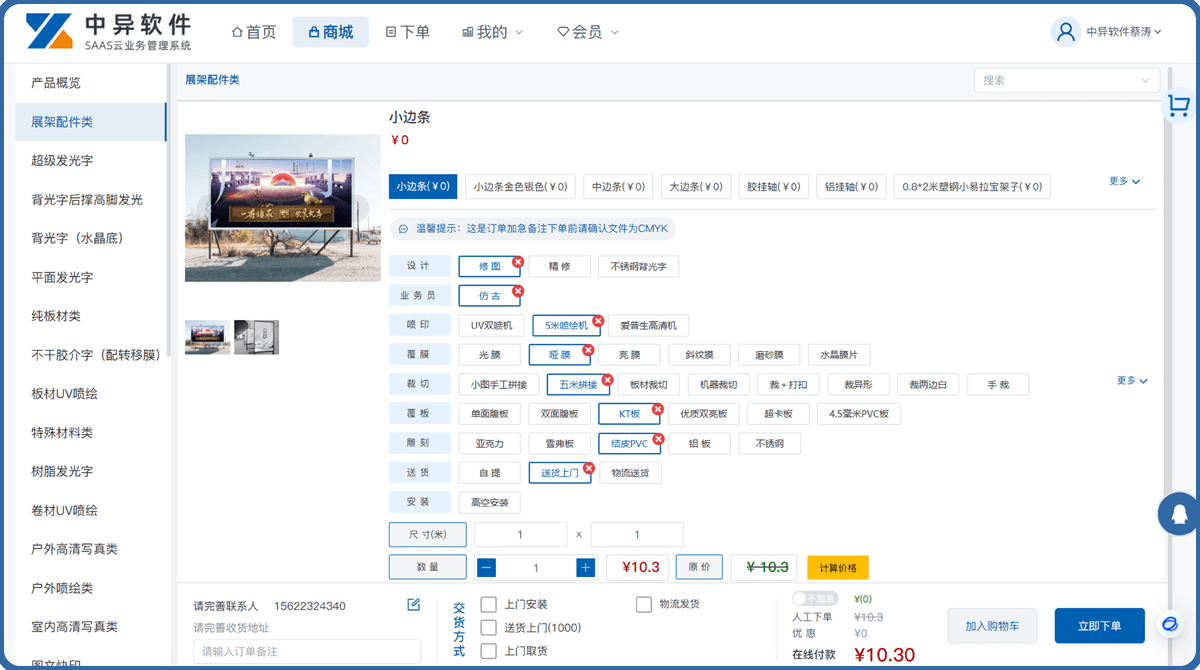Open the 下单 tab
This screenshot has width=1200, height=670.
click(x=408, y=32)
